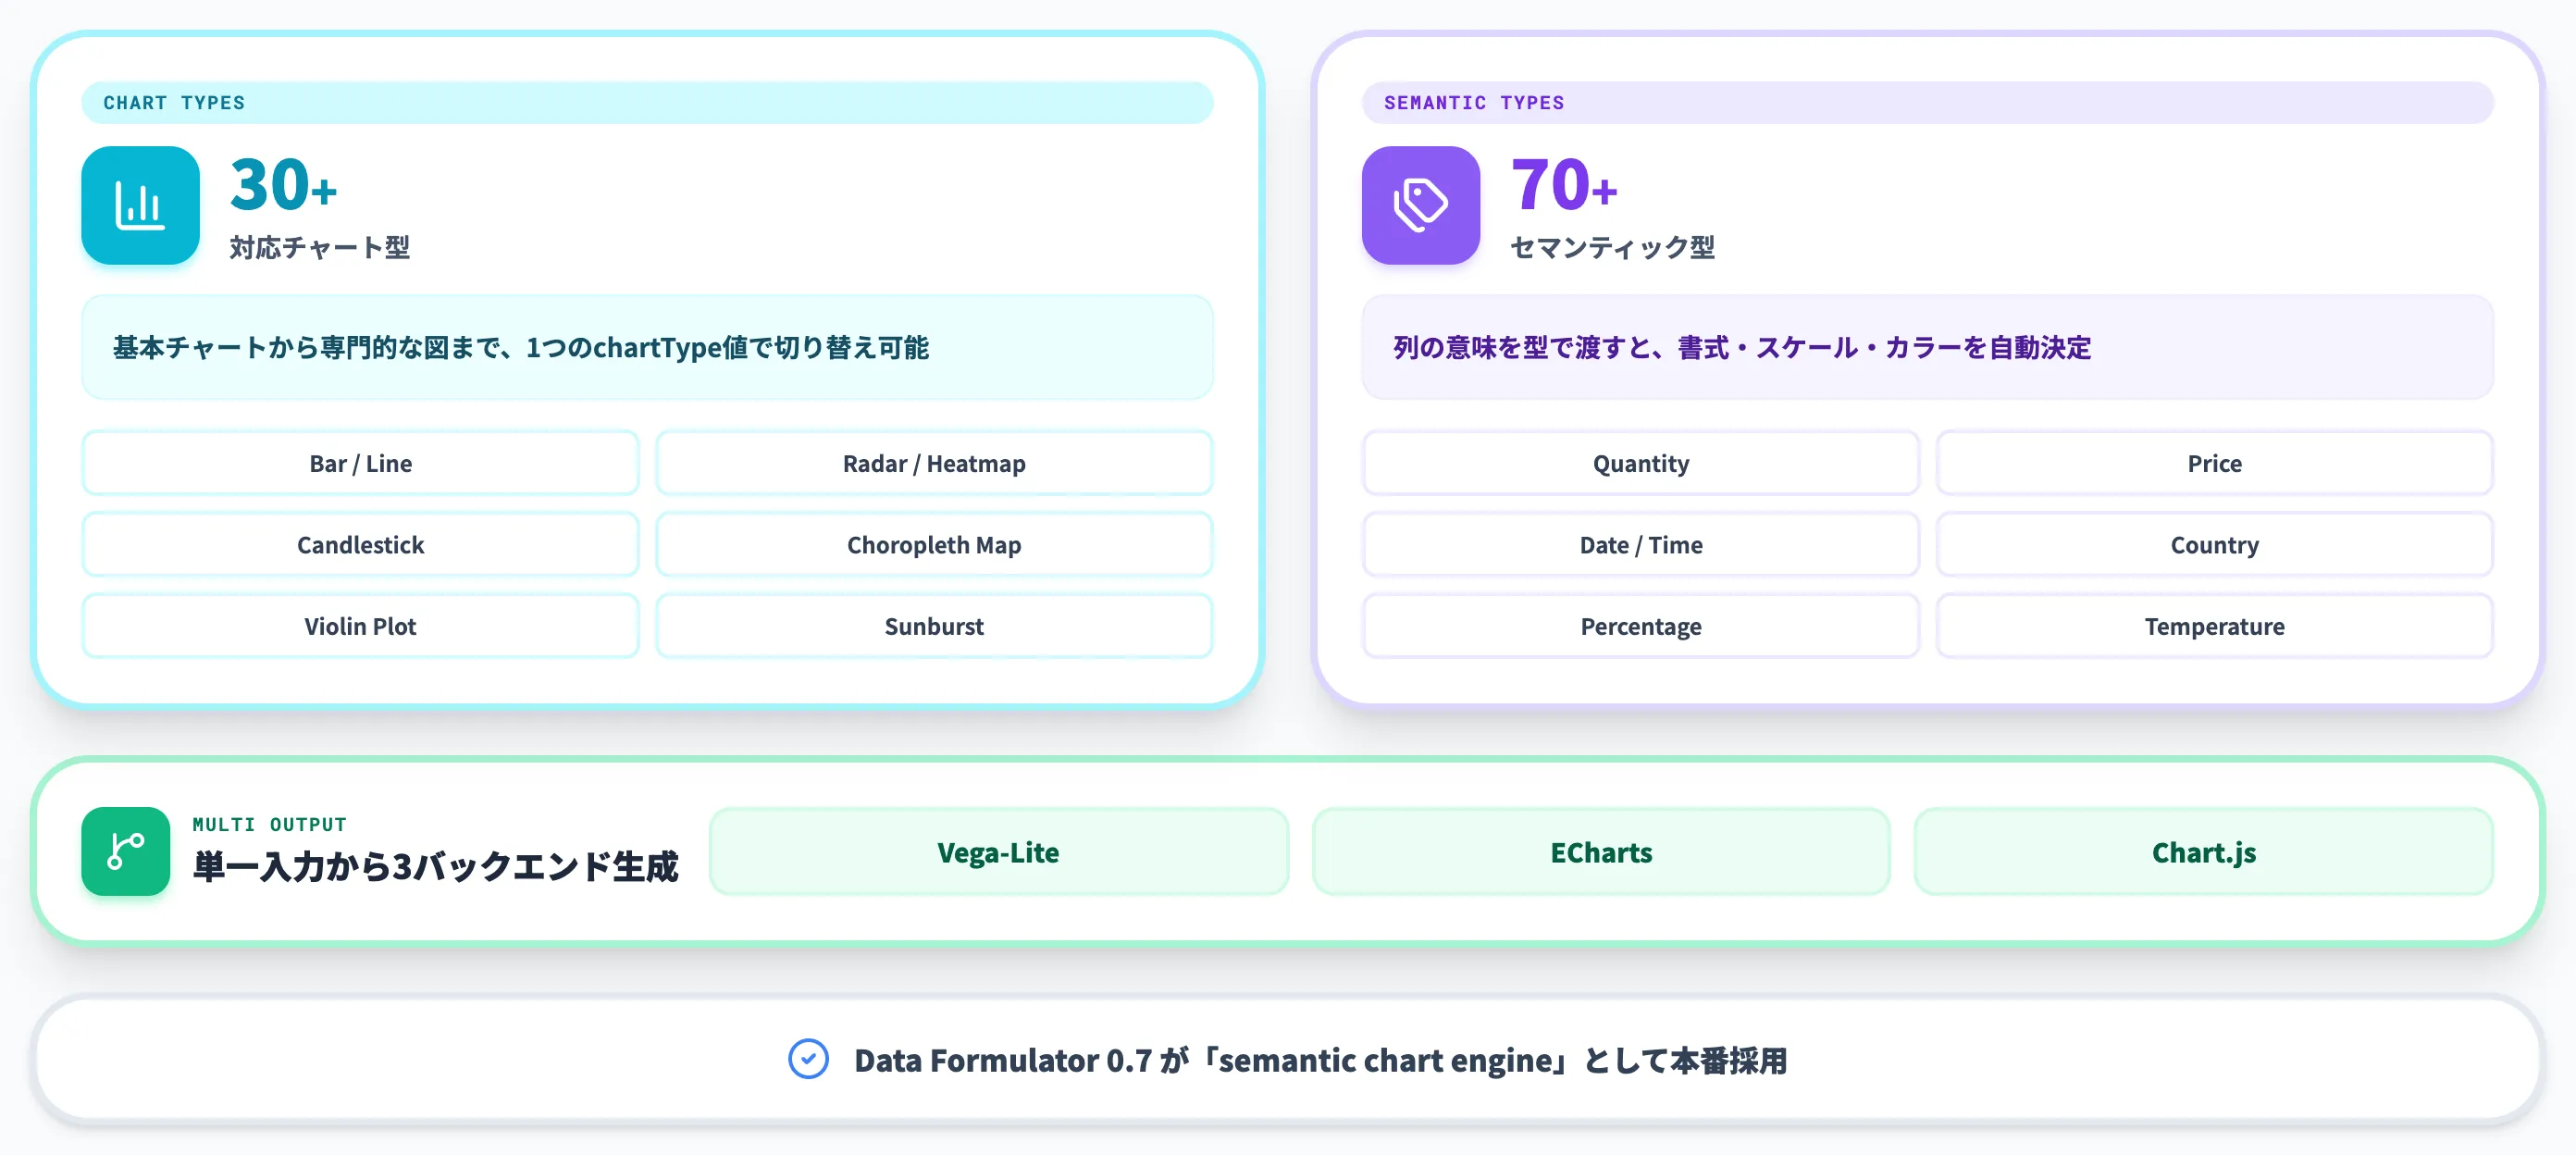The image size is (2576, 1155).
Task: Select the Price semantic type chip
Action: pos(2214,463)
